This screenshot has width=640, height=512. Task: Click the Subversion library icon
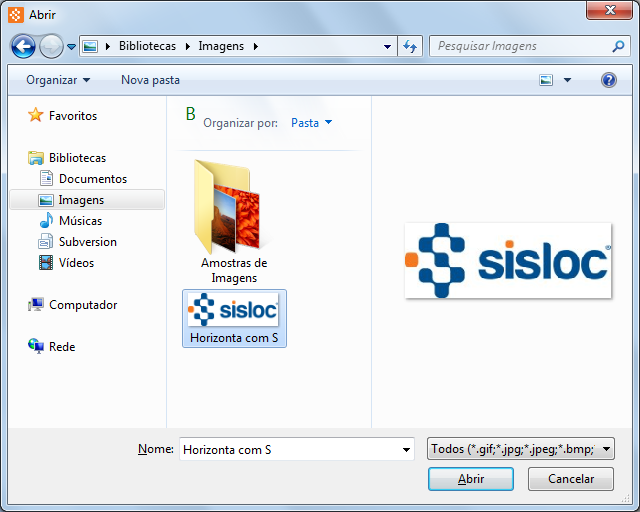[46, 241]
